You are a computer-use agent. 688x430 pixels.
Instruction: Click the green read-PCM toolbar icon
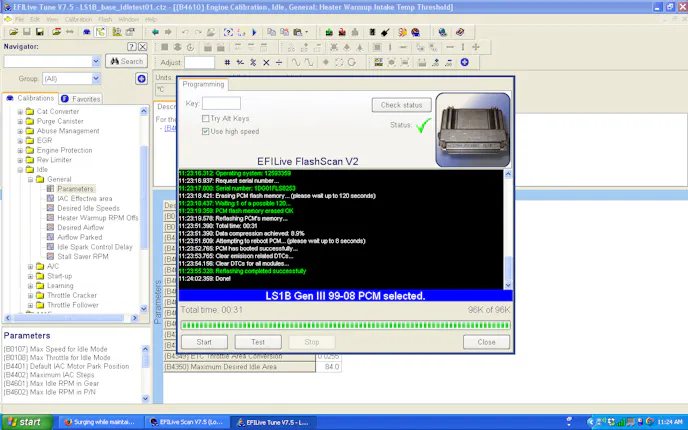329,32
